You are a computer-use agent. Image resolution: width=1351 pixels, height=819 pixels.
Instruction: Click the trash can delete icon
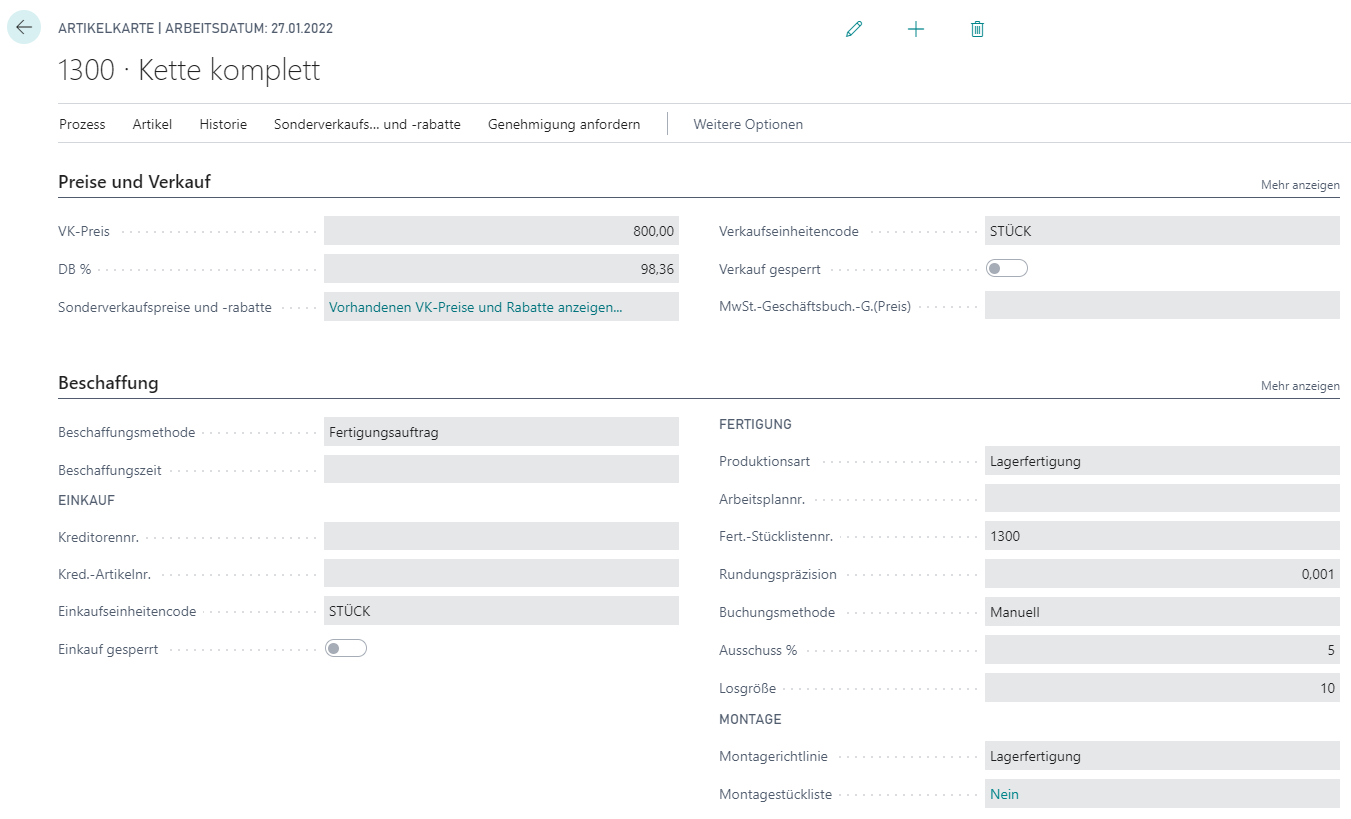[978, 29]
